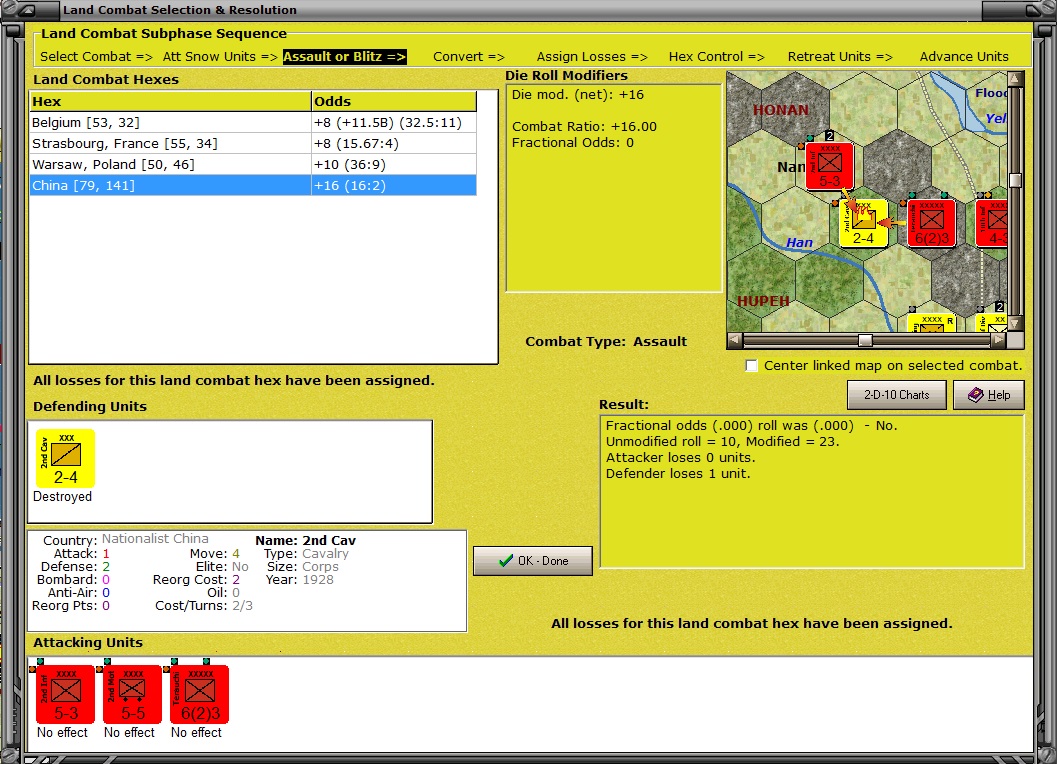Click the highlighted Assault or Blitz step
Viewport: 1057px width, 764px height.
tap(344, 57)
